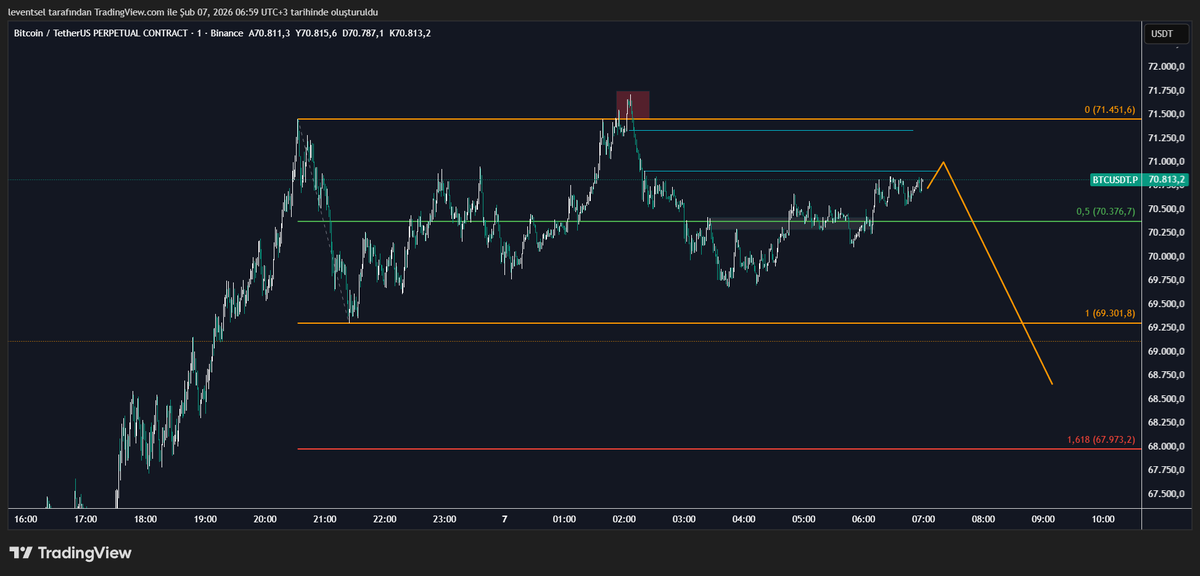Screen dimensions: 1200x576
Task: Click the 69.000,0 price axis label
Action: click(x=1165, y=351)
